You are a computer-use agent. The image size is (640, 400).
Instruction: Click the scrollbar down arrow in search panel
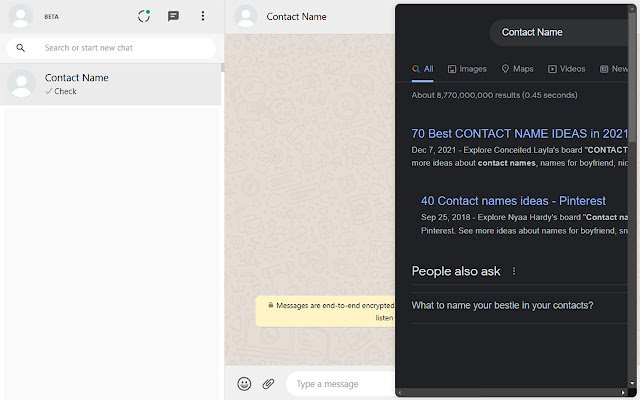pyautogui.click(x=632, y=383)
